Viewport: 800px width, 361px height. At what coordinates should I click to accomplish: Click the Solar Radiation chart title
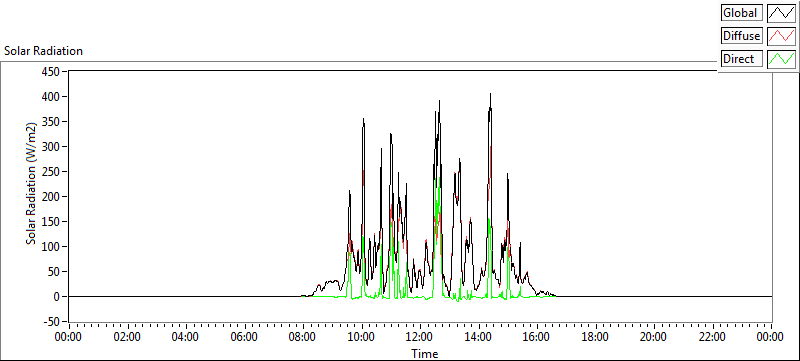[x=43, y=51]
